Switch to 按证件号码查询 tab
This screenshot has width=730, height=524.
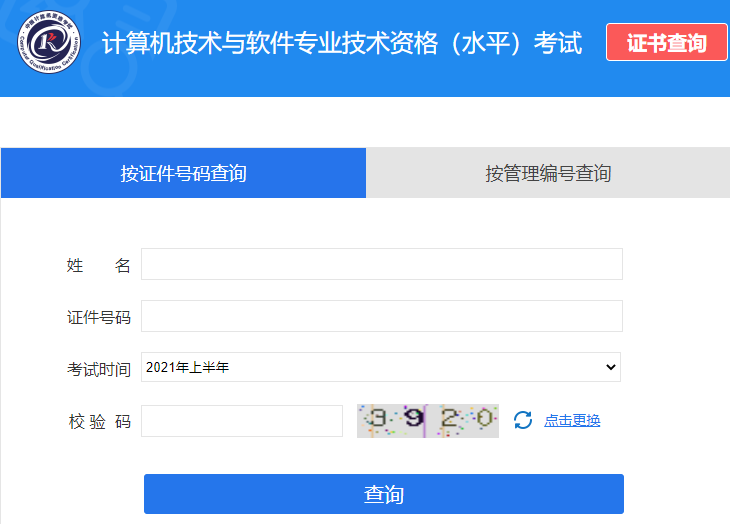point(183,173)
